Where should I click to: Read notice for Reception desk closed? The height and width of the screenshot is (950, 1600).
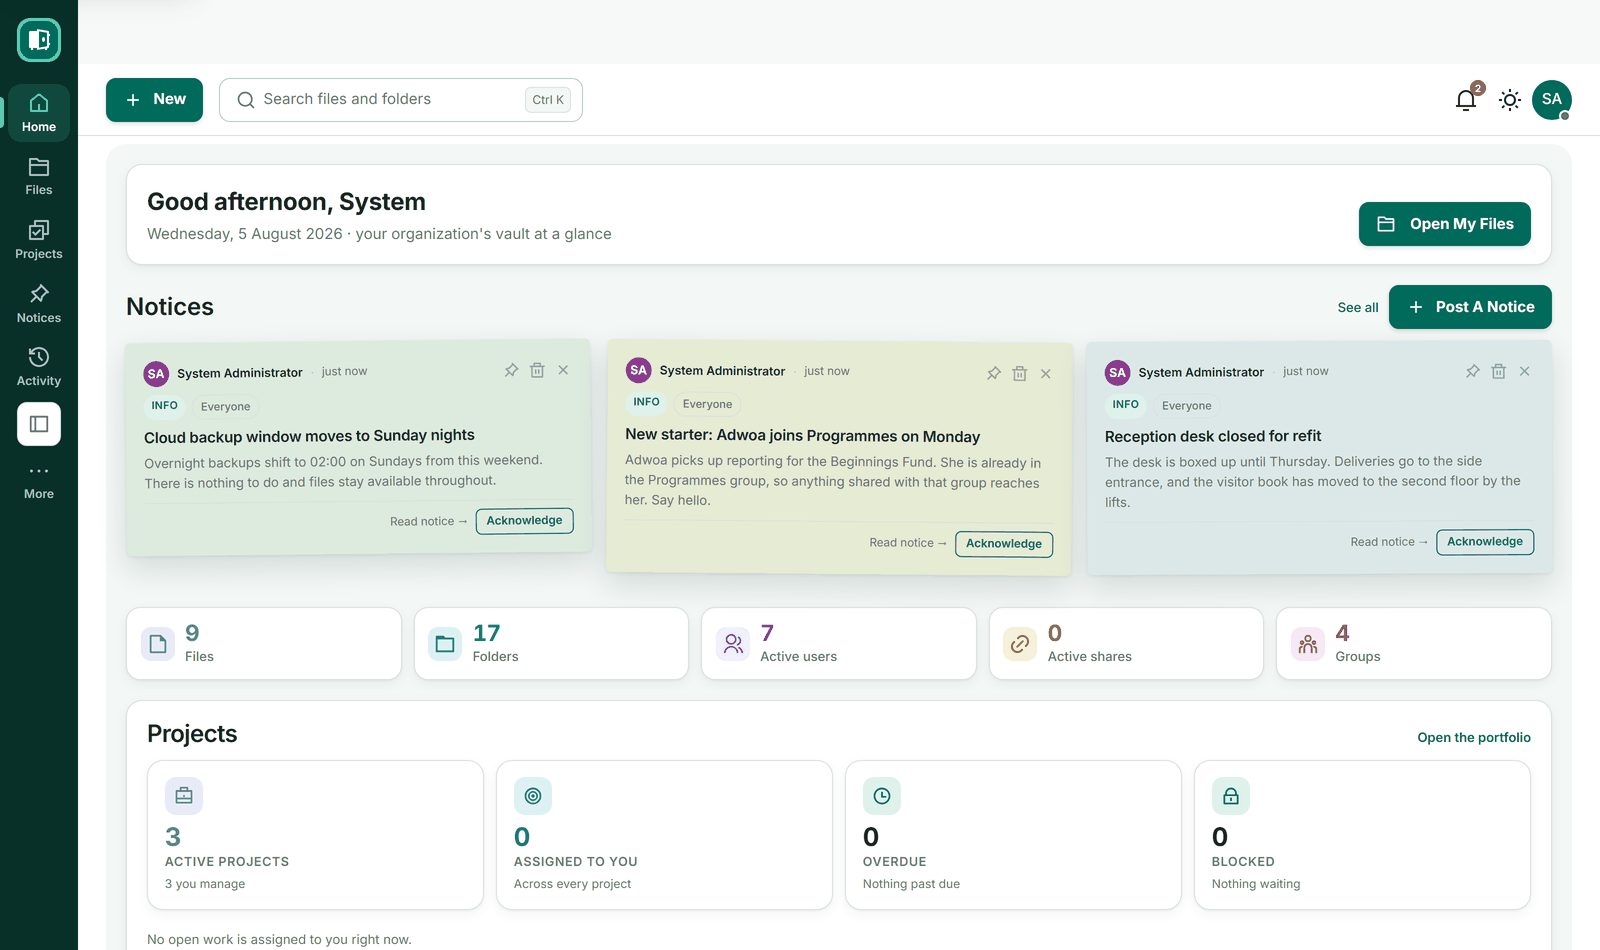[1389, 542]
